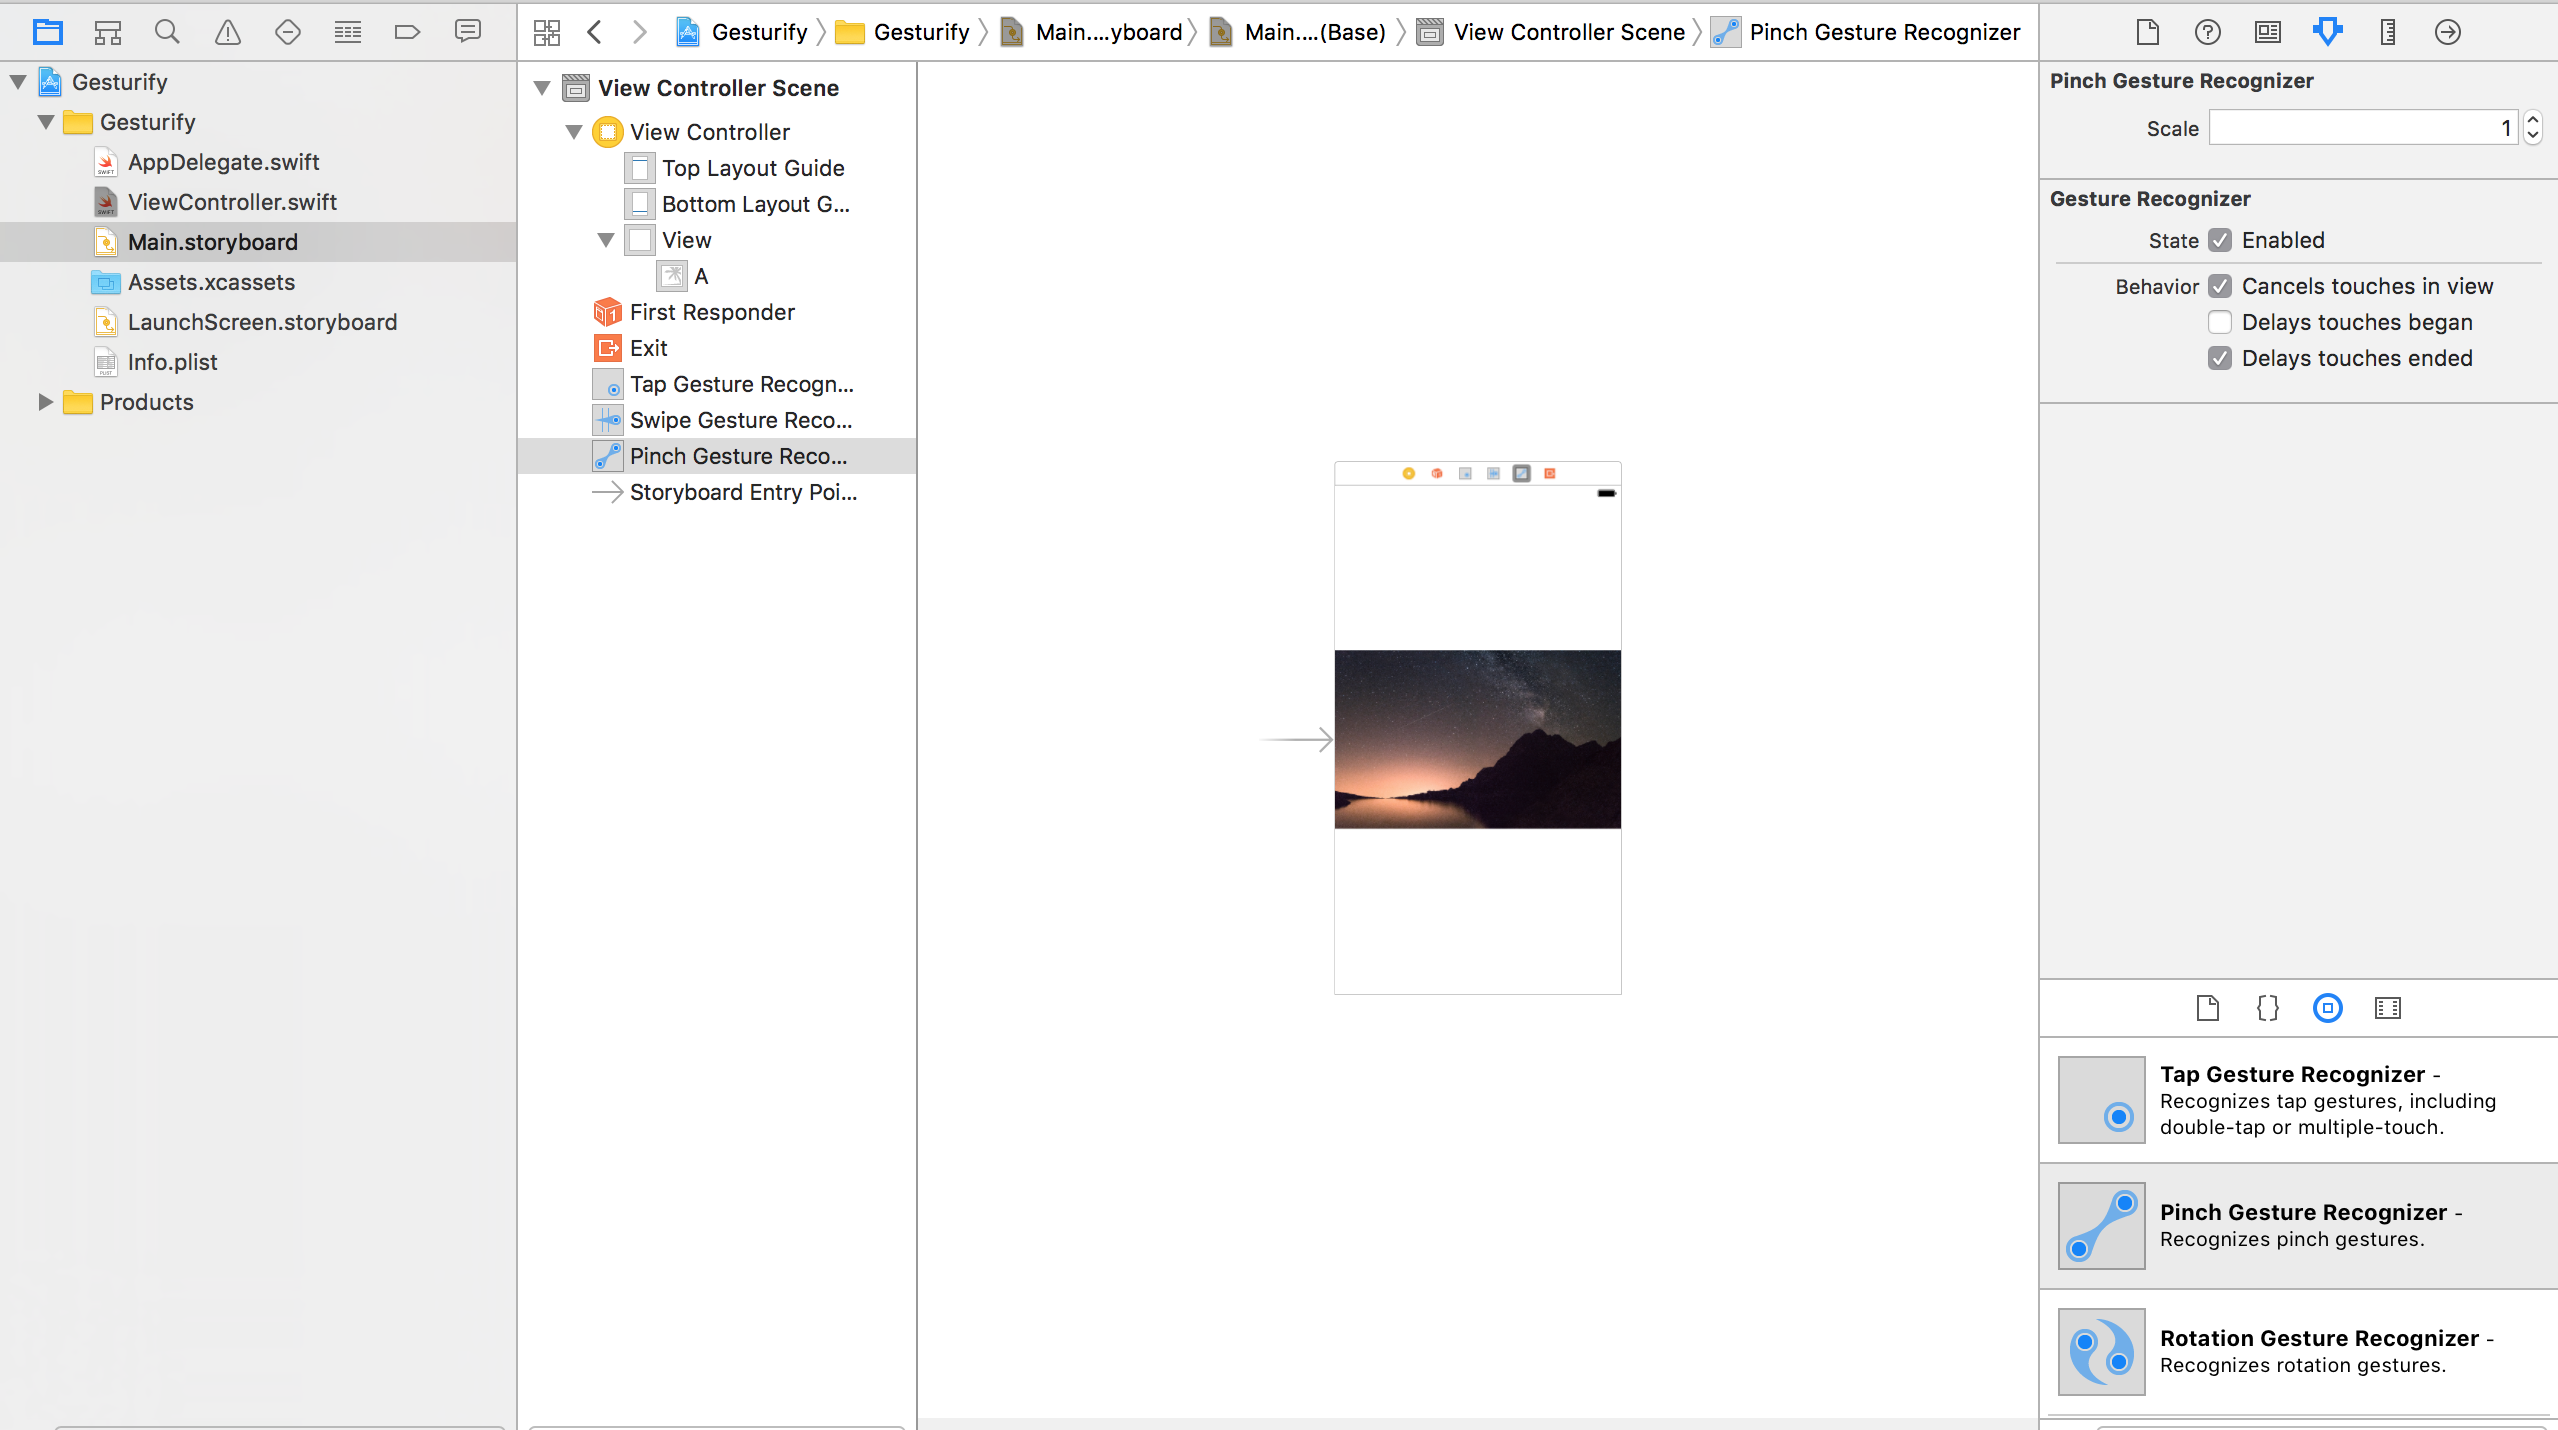Screen dimensions: 2558x1430
Task: Open the Breakpoint navigator
Action: [x=407, y=31]
